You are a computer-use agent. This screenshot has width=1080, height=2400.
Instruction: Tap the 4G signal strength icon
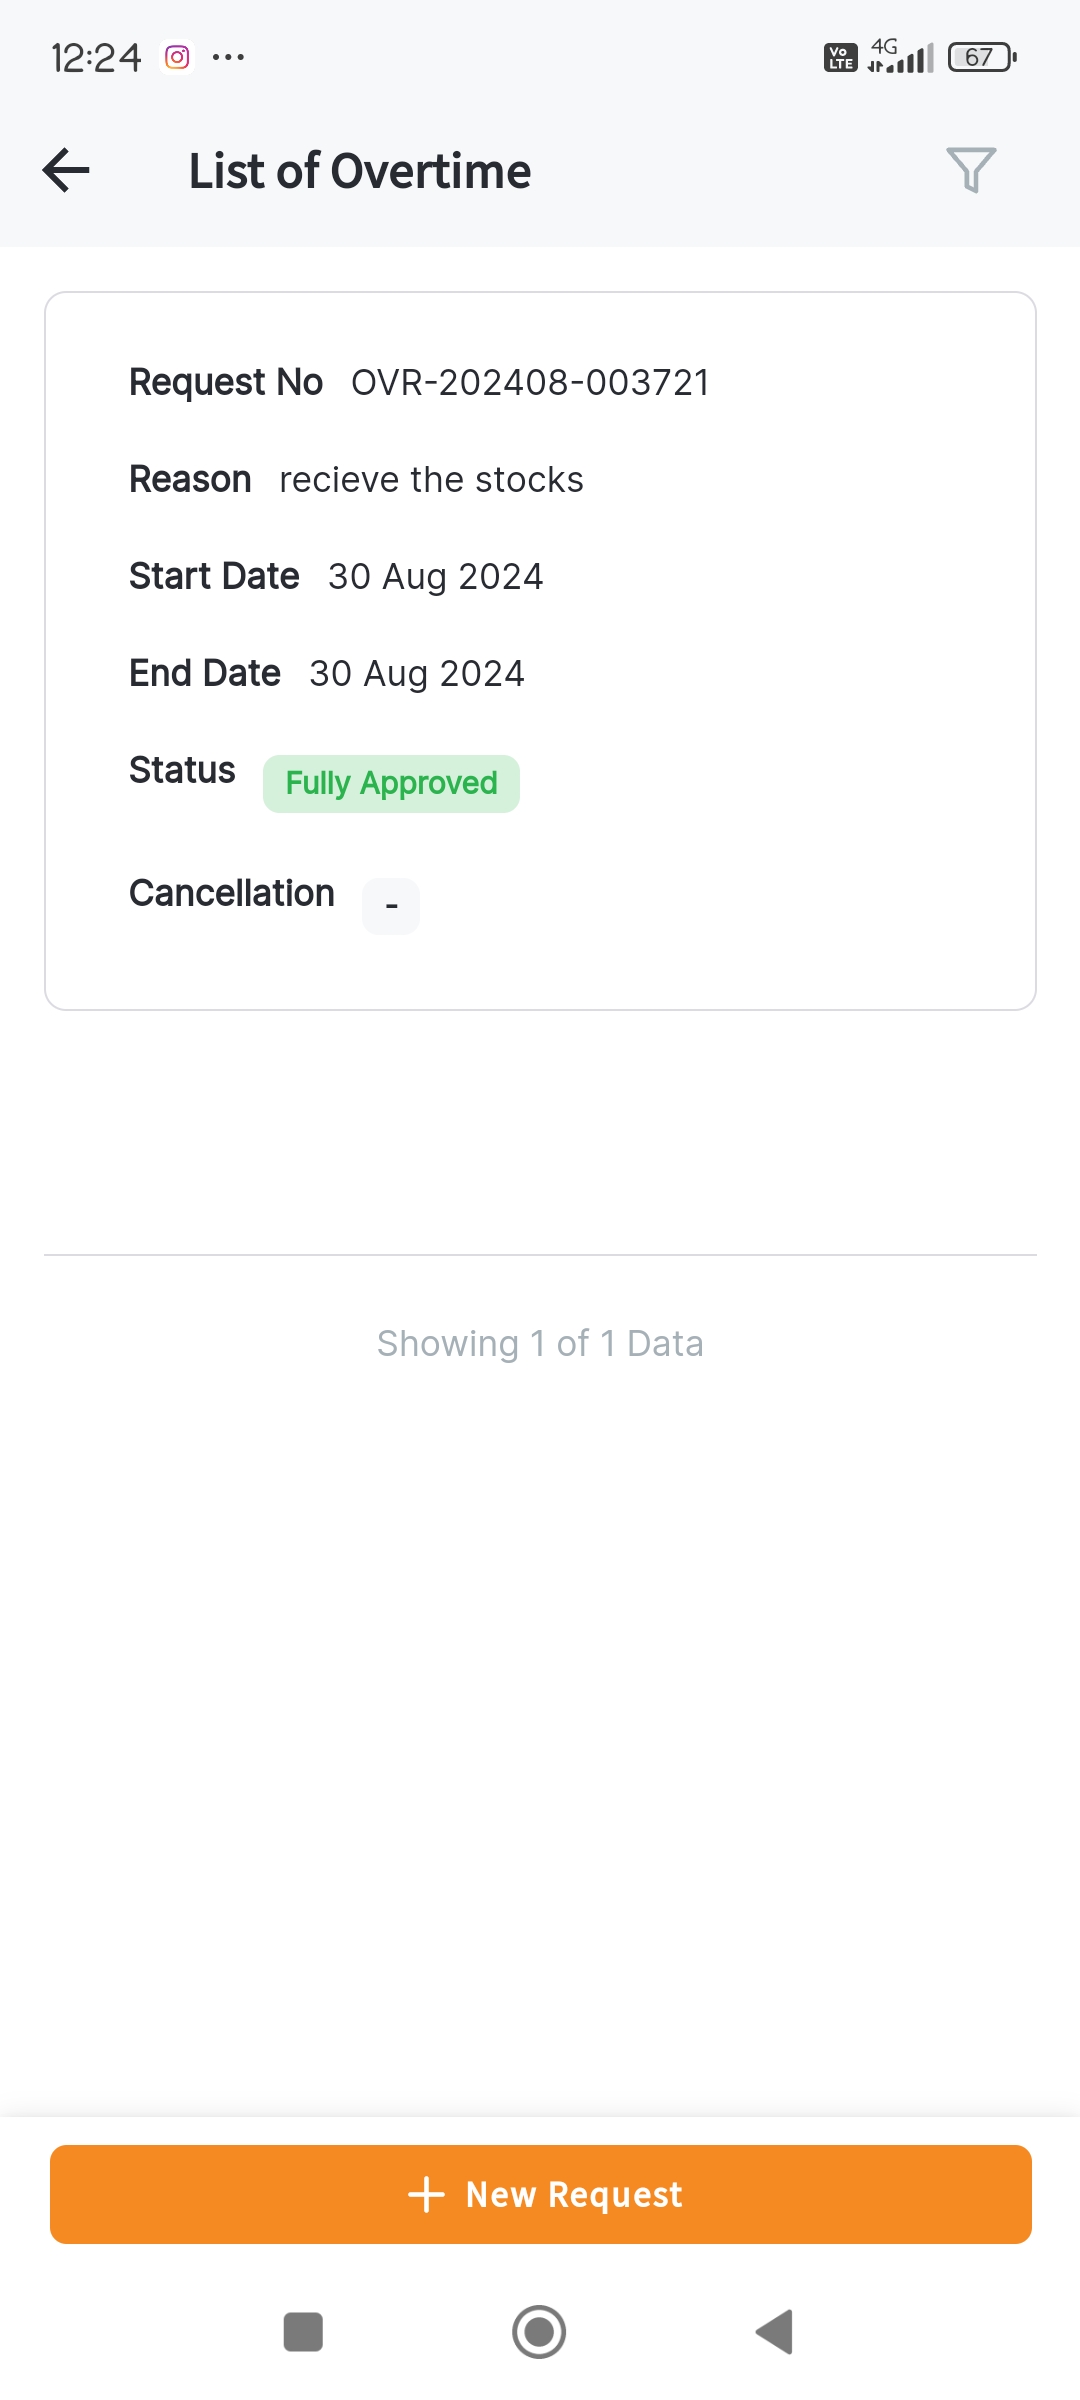point(900,57)
